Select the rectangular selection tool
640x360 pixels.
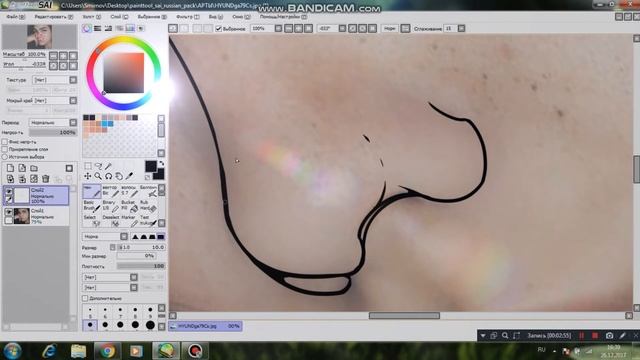[x=88, y=166]
